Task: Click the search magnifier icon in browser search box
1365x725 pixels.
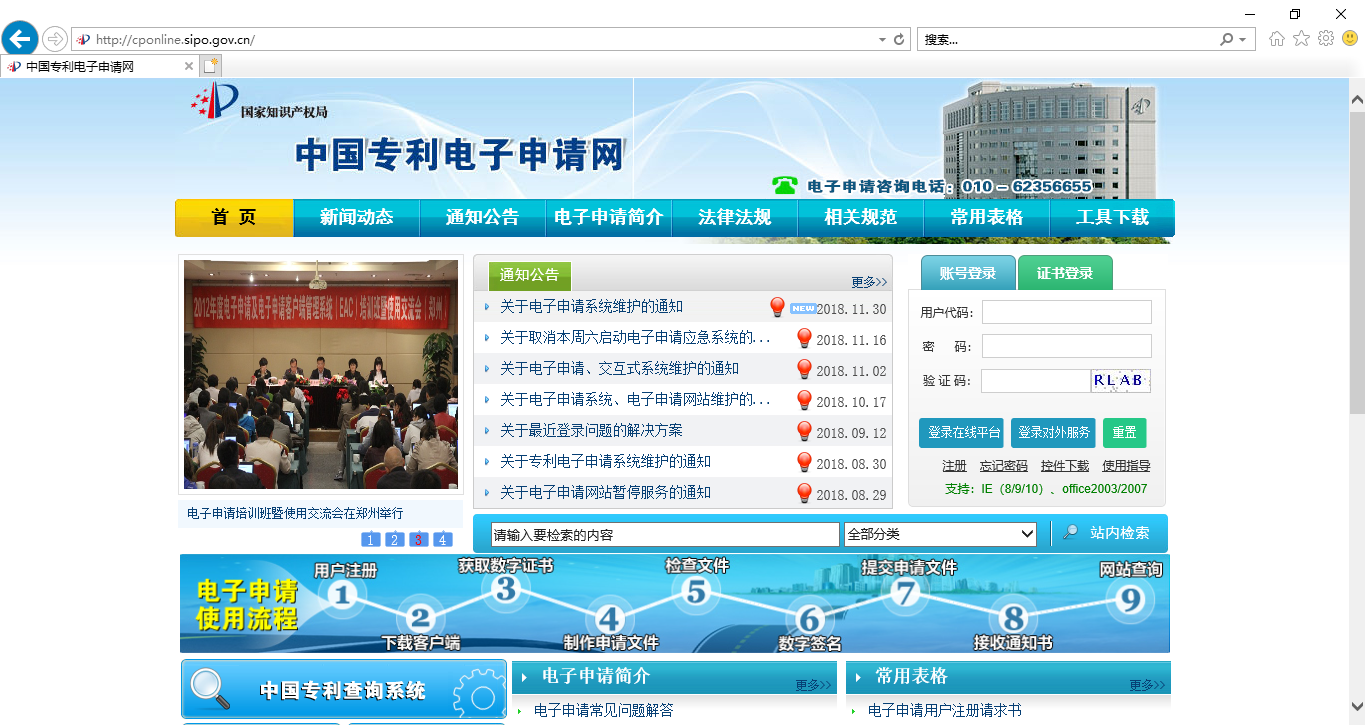Action: (x=1227, y=40)
